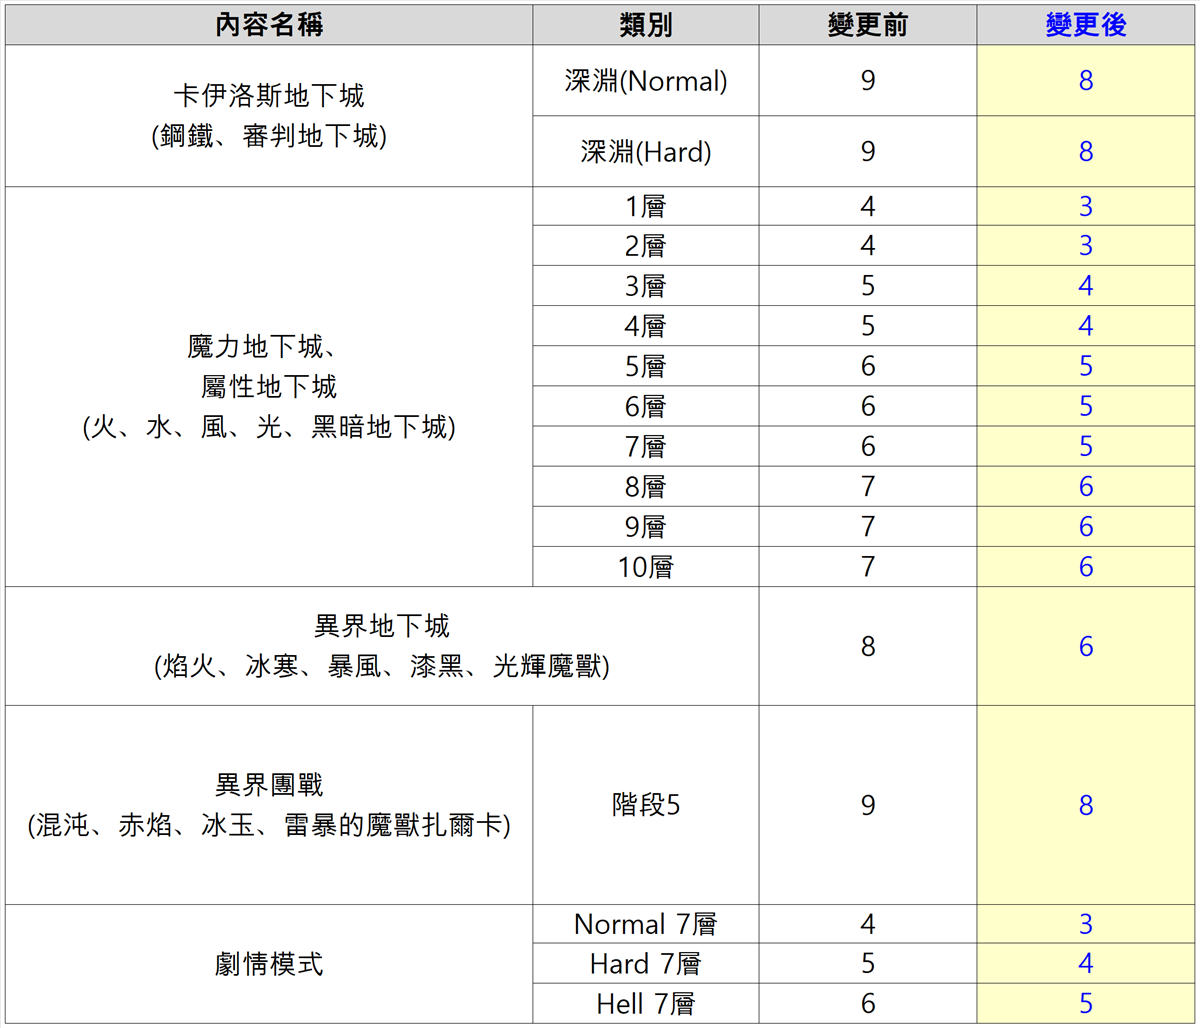This screenshot has height=1028, width=1200.
Task: Select the Hell 7層 category cell
Action: click(x=645, y=1004)
